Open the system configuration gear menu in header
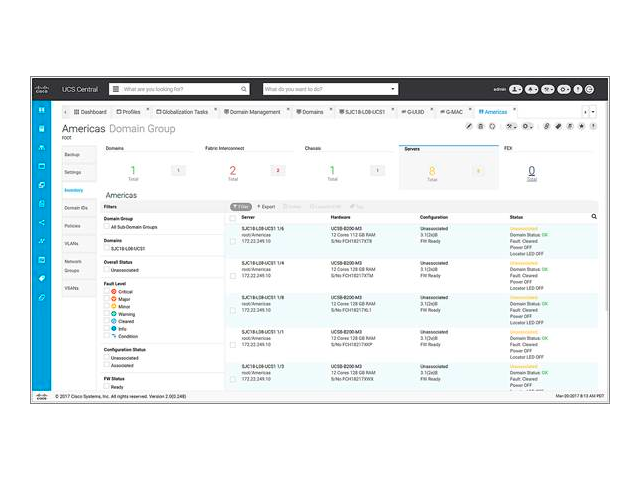The image size is (640, 480). tap(564, 89)
